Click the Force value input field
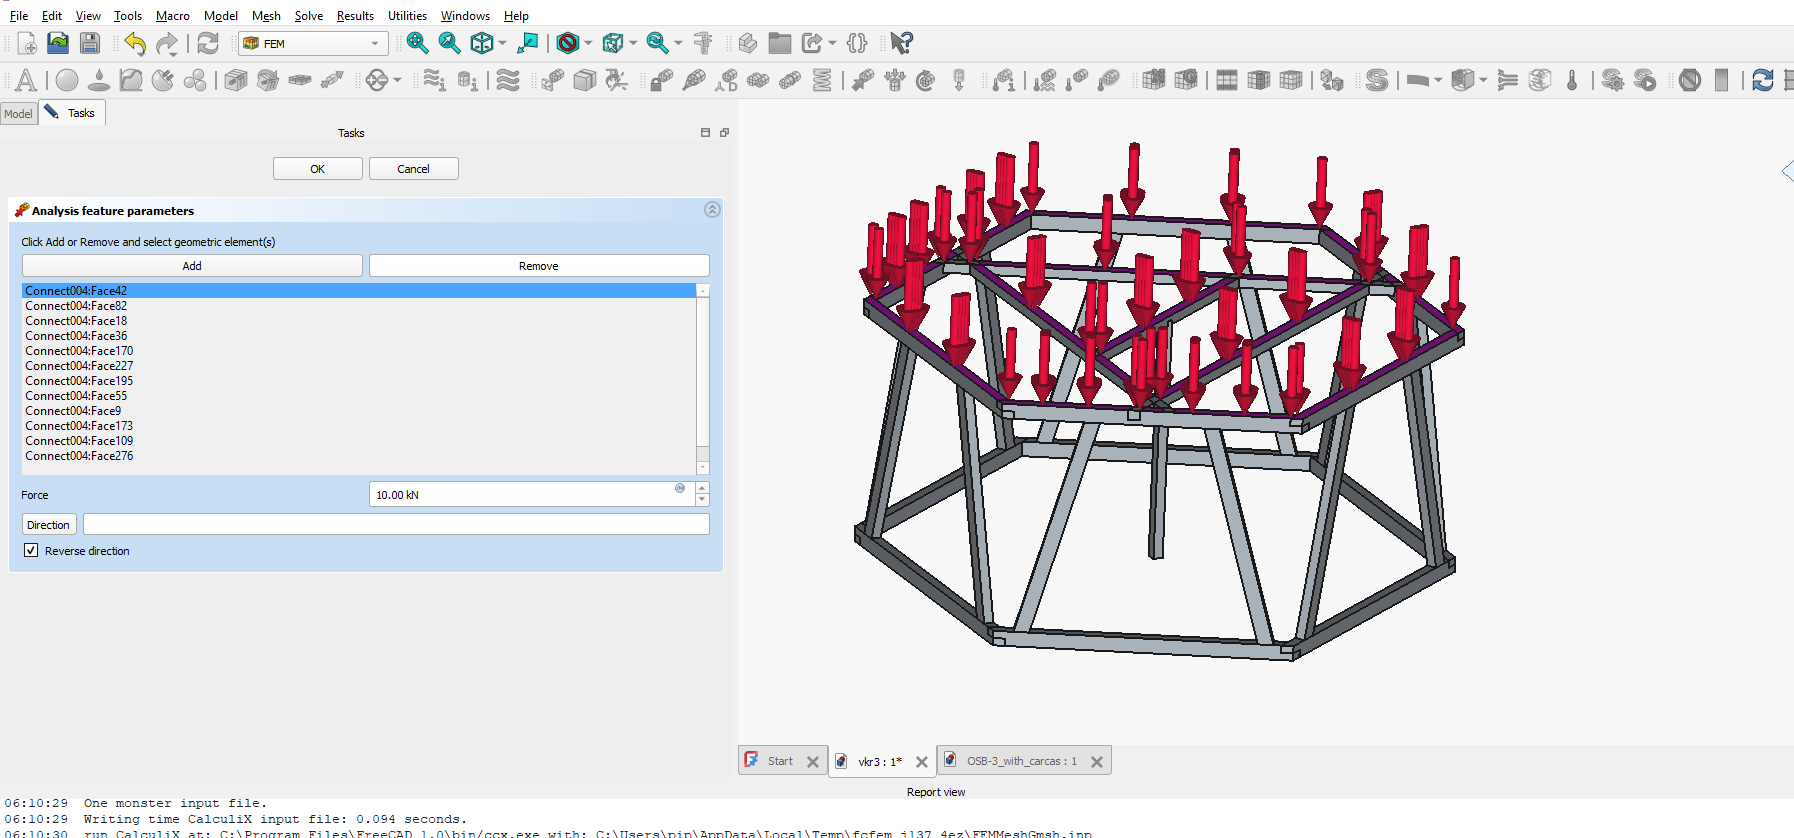 point(520,495)
